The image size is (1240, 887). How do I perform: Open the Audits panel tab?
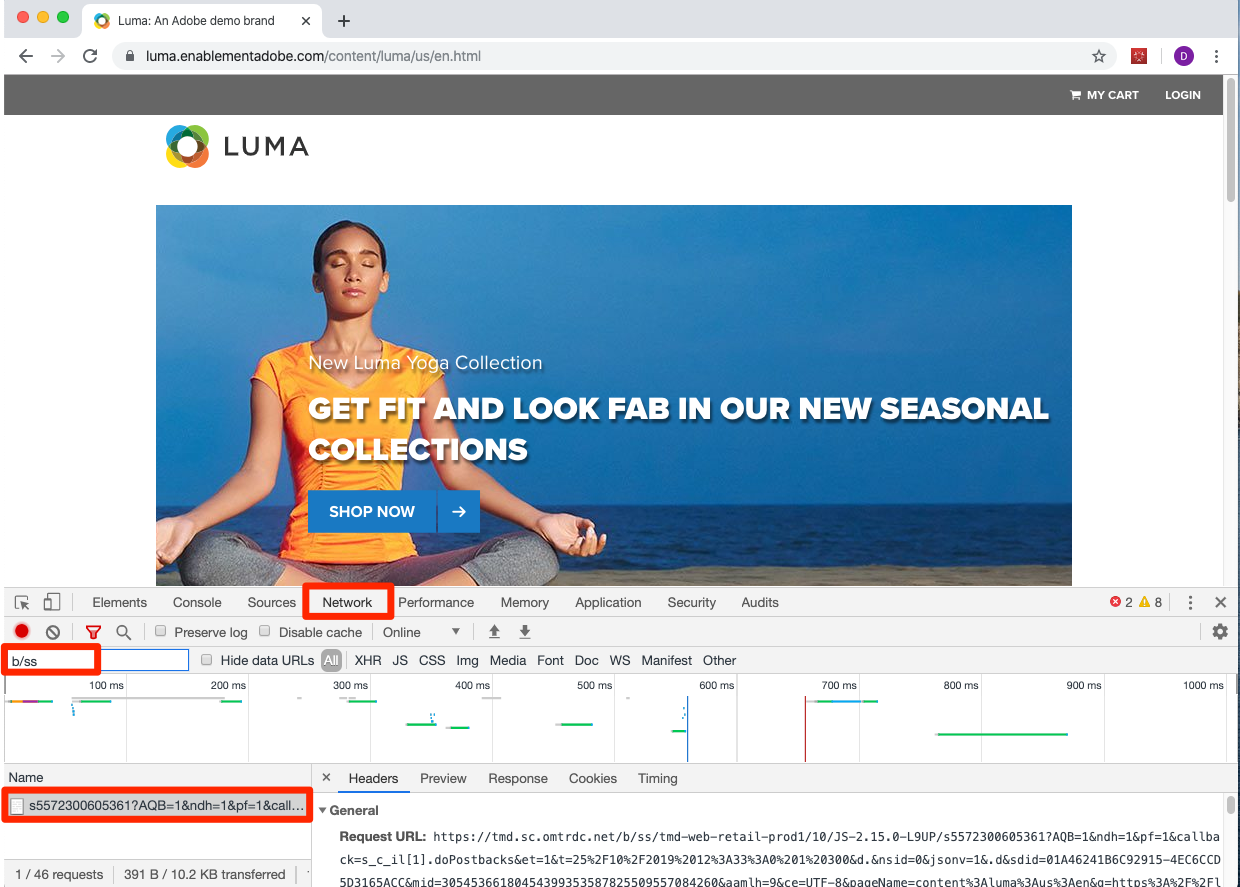760,602
